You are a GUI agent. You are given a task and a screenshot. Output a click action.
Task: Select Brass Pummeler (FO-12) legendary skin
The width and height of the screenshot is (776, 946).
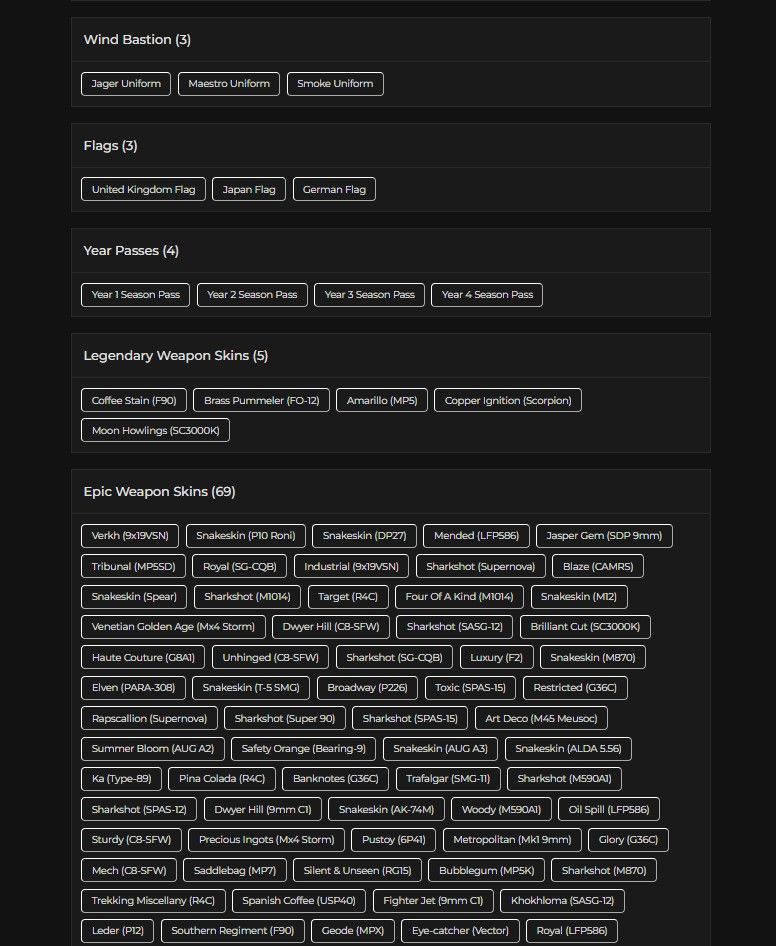click(x=261, y=401)
